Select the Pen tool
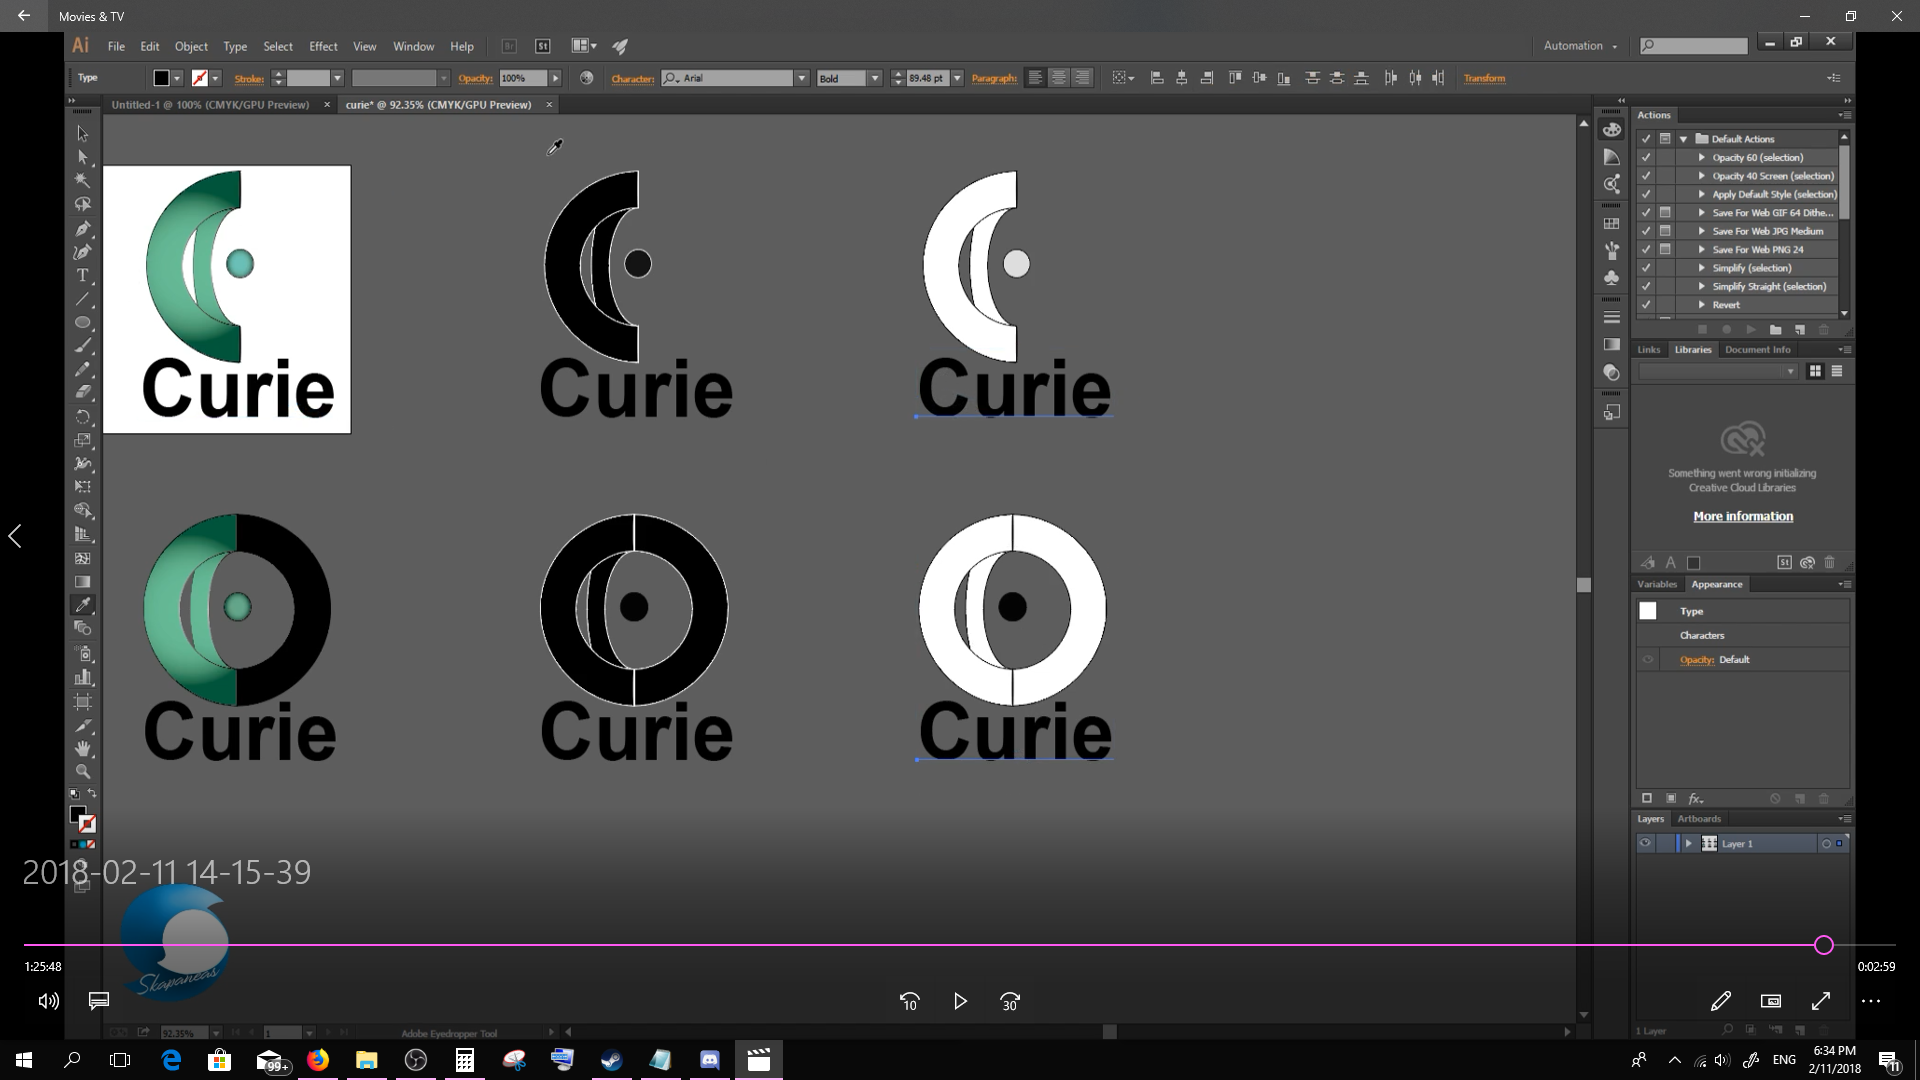The width and height of the screenshot is (1920, 1080). pos(83,229)
